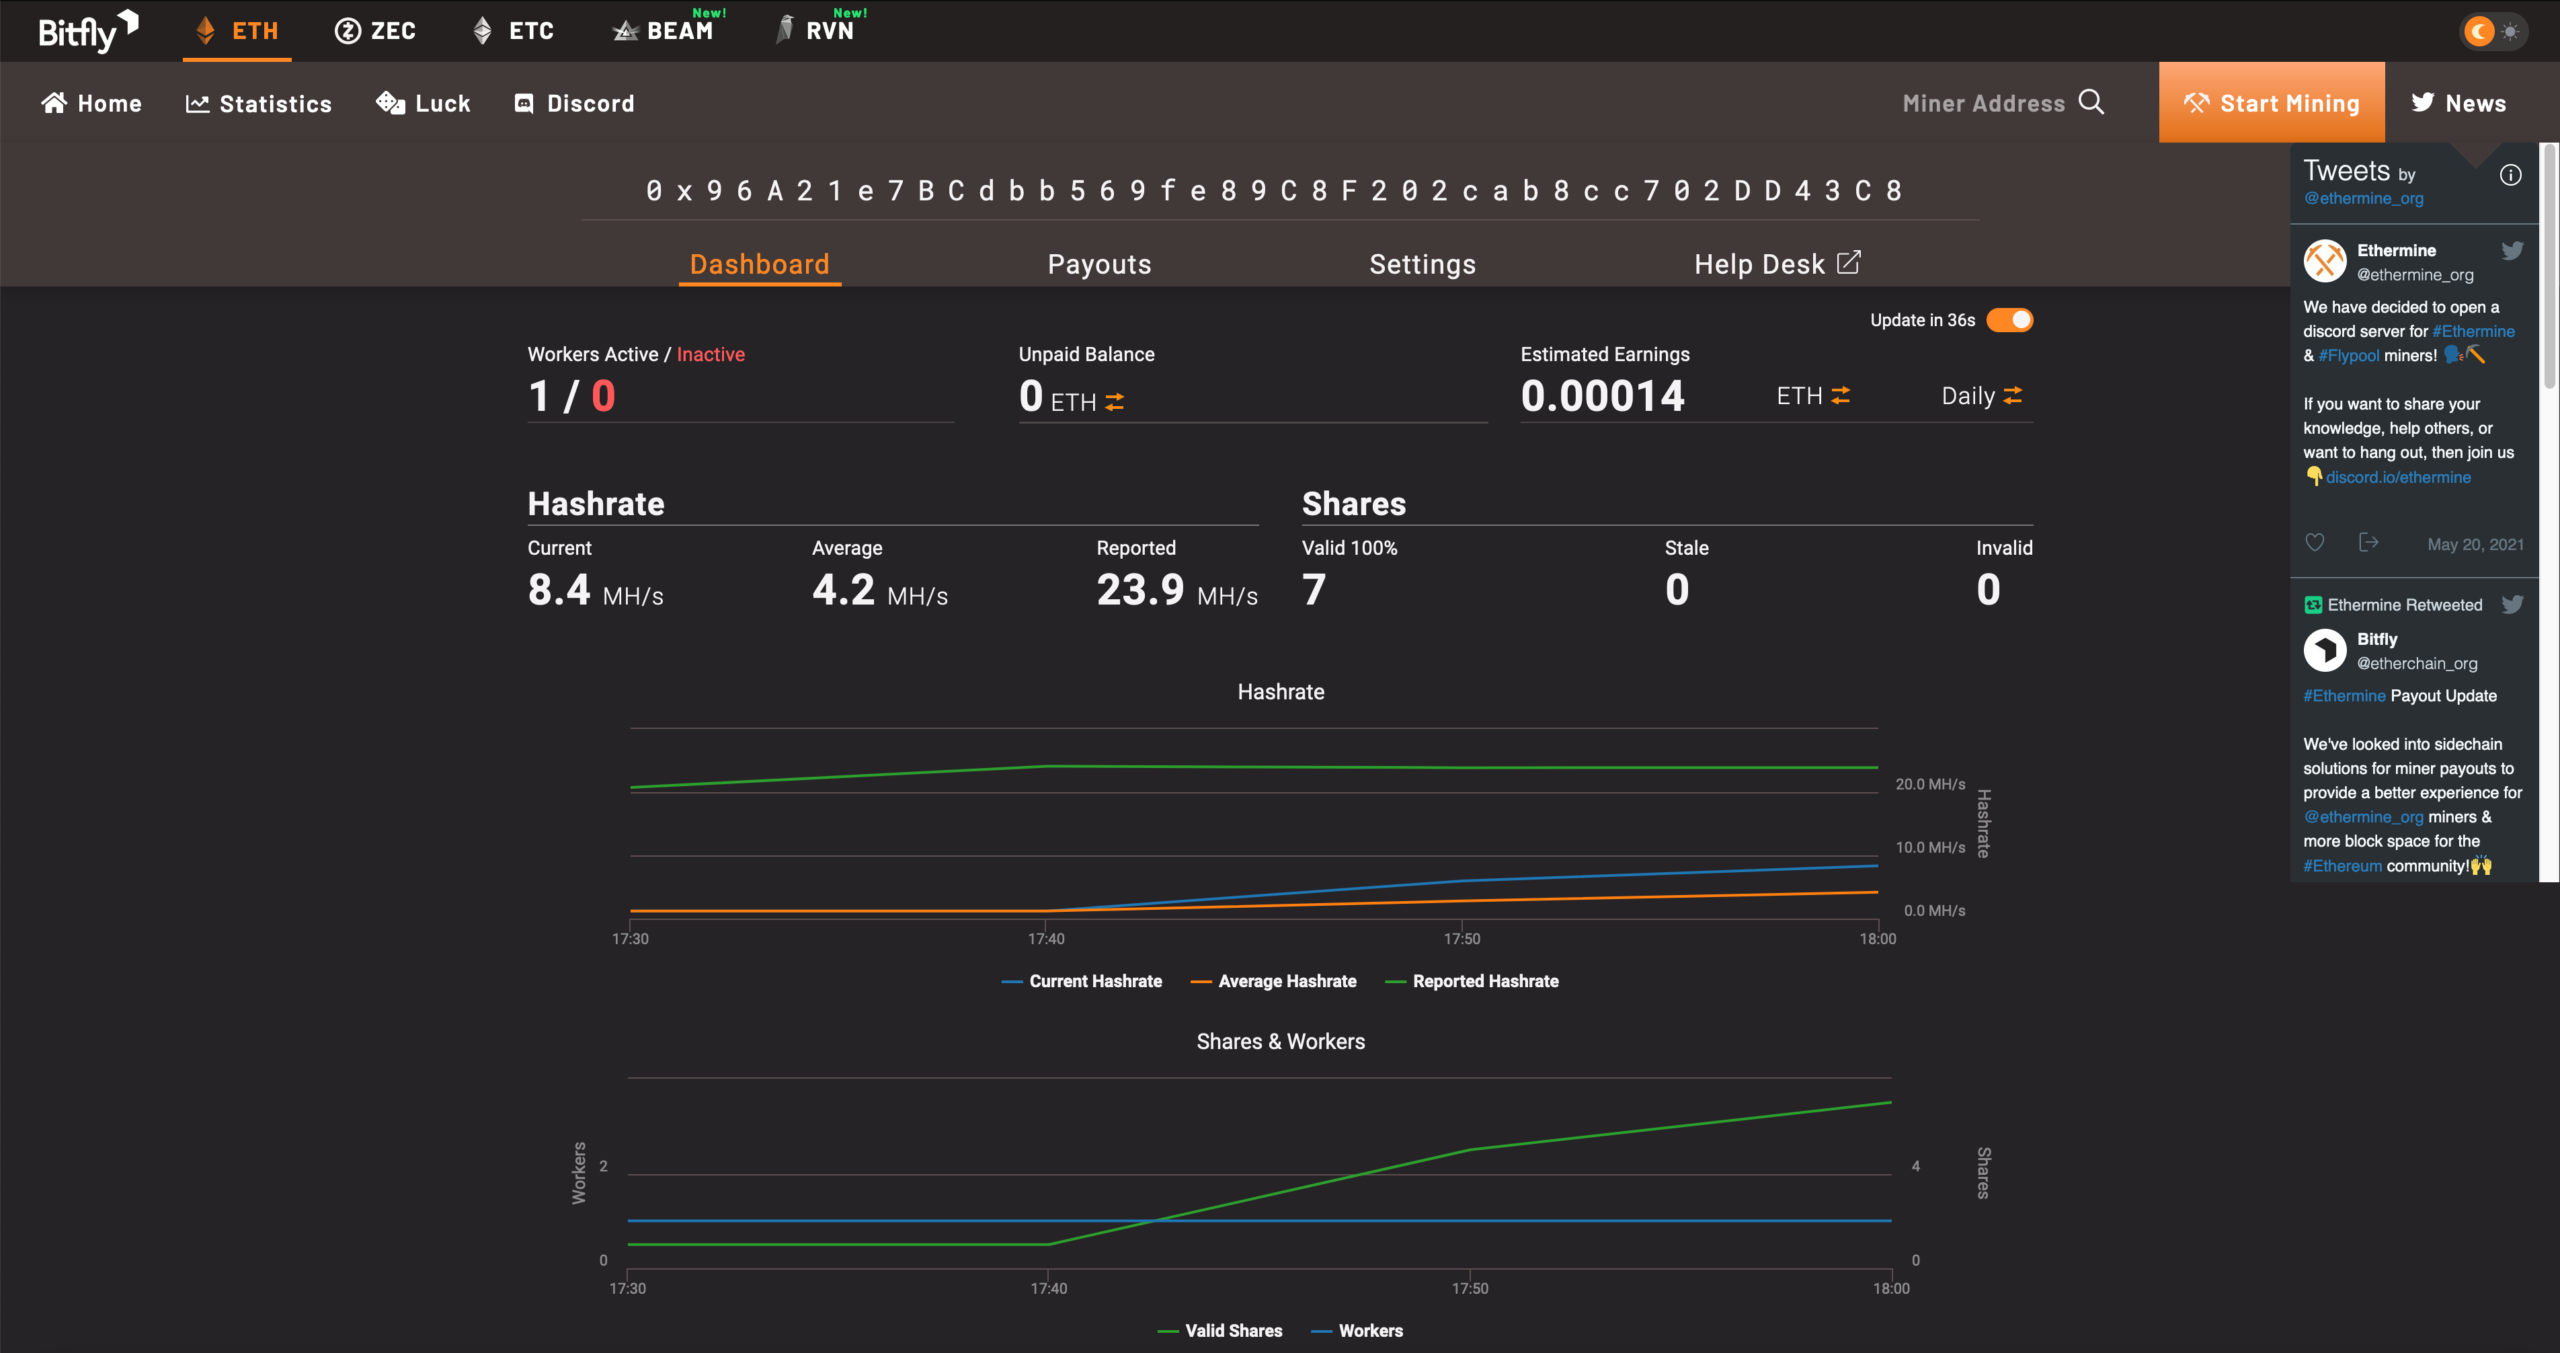Click the Bitfly logo
The image size is (2560, 1353).
coord(88,31)
